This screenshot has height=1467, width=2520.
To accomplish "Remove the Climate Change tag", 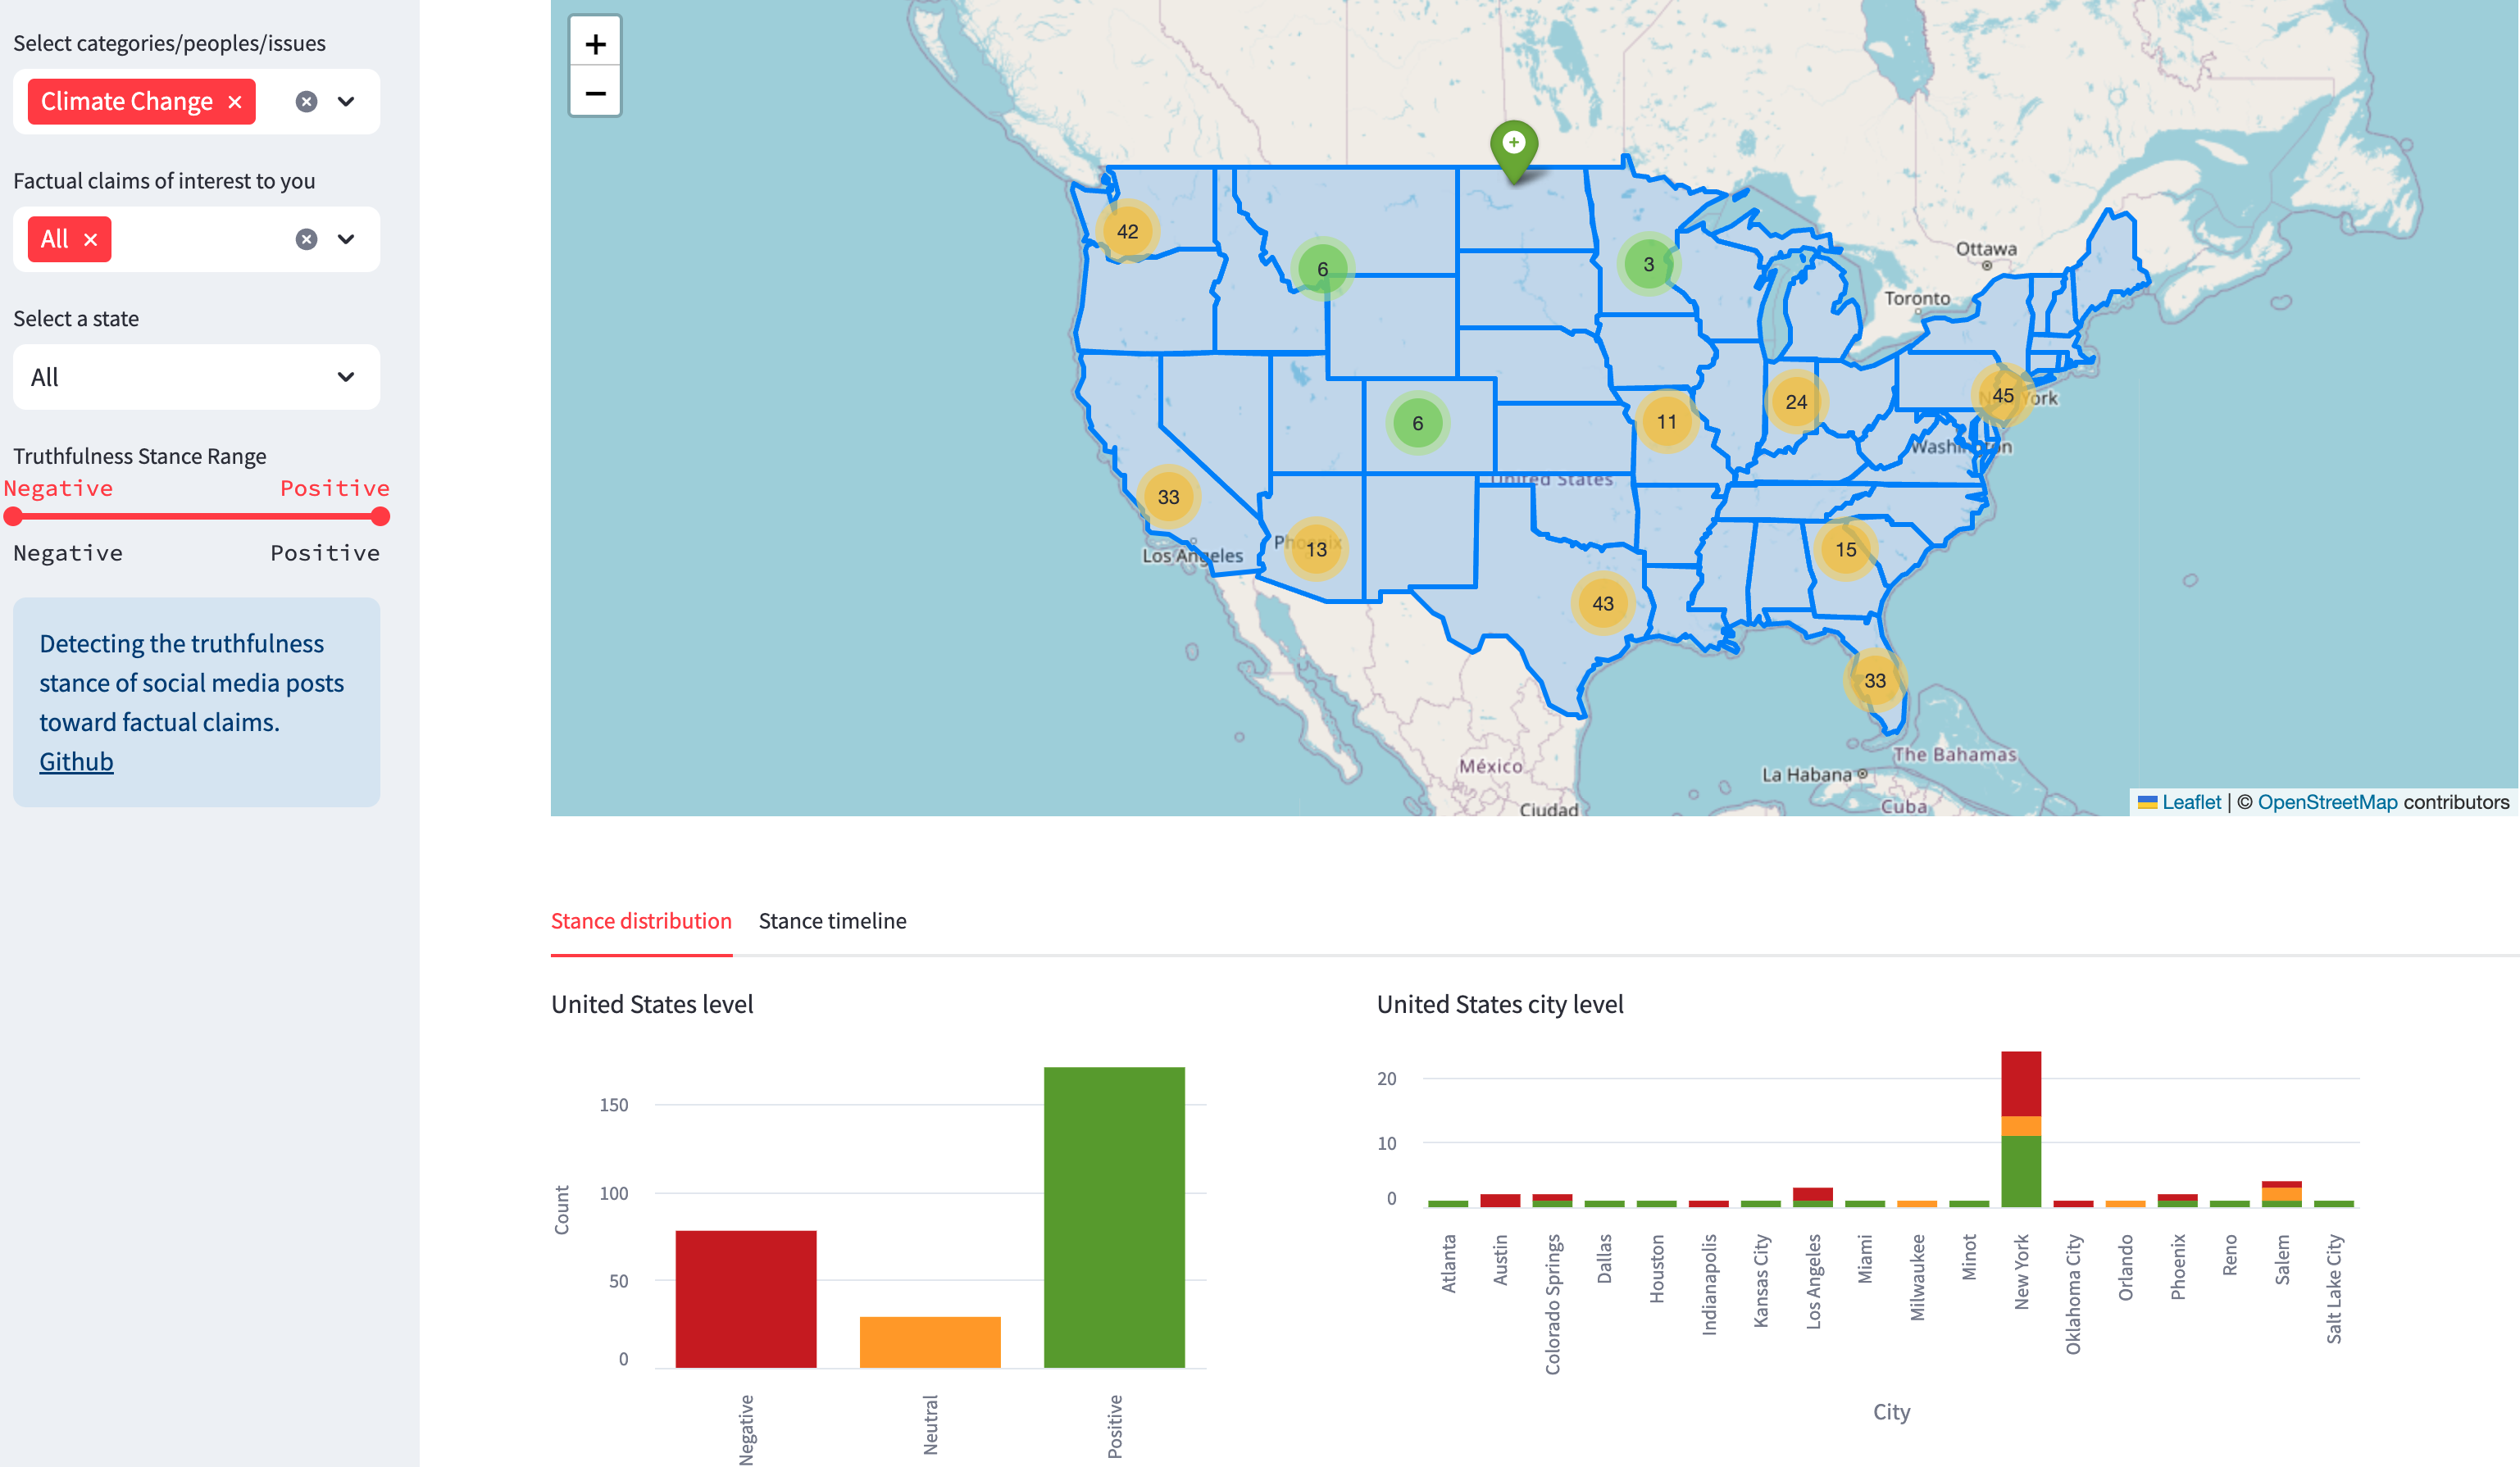I will click(235, 102).
